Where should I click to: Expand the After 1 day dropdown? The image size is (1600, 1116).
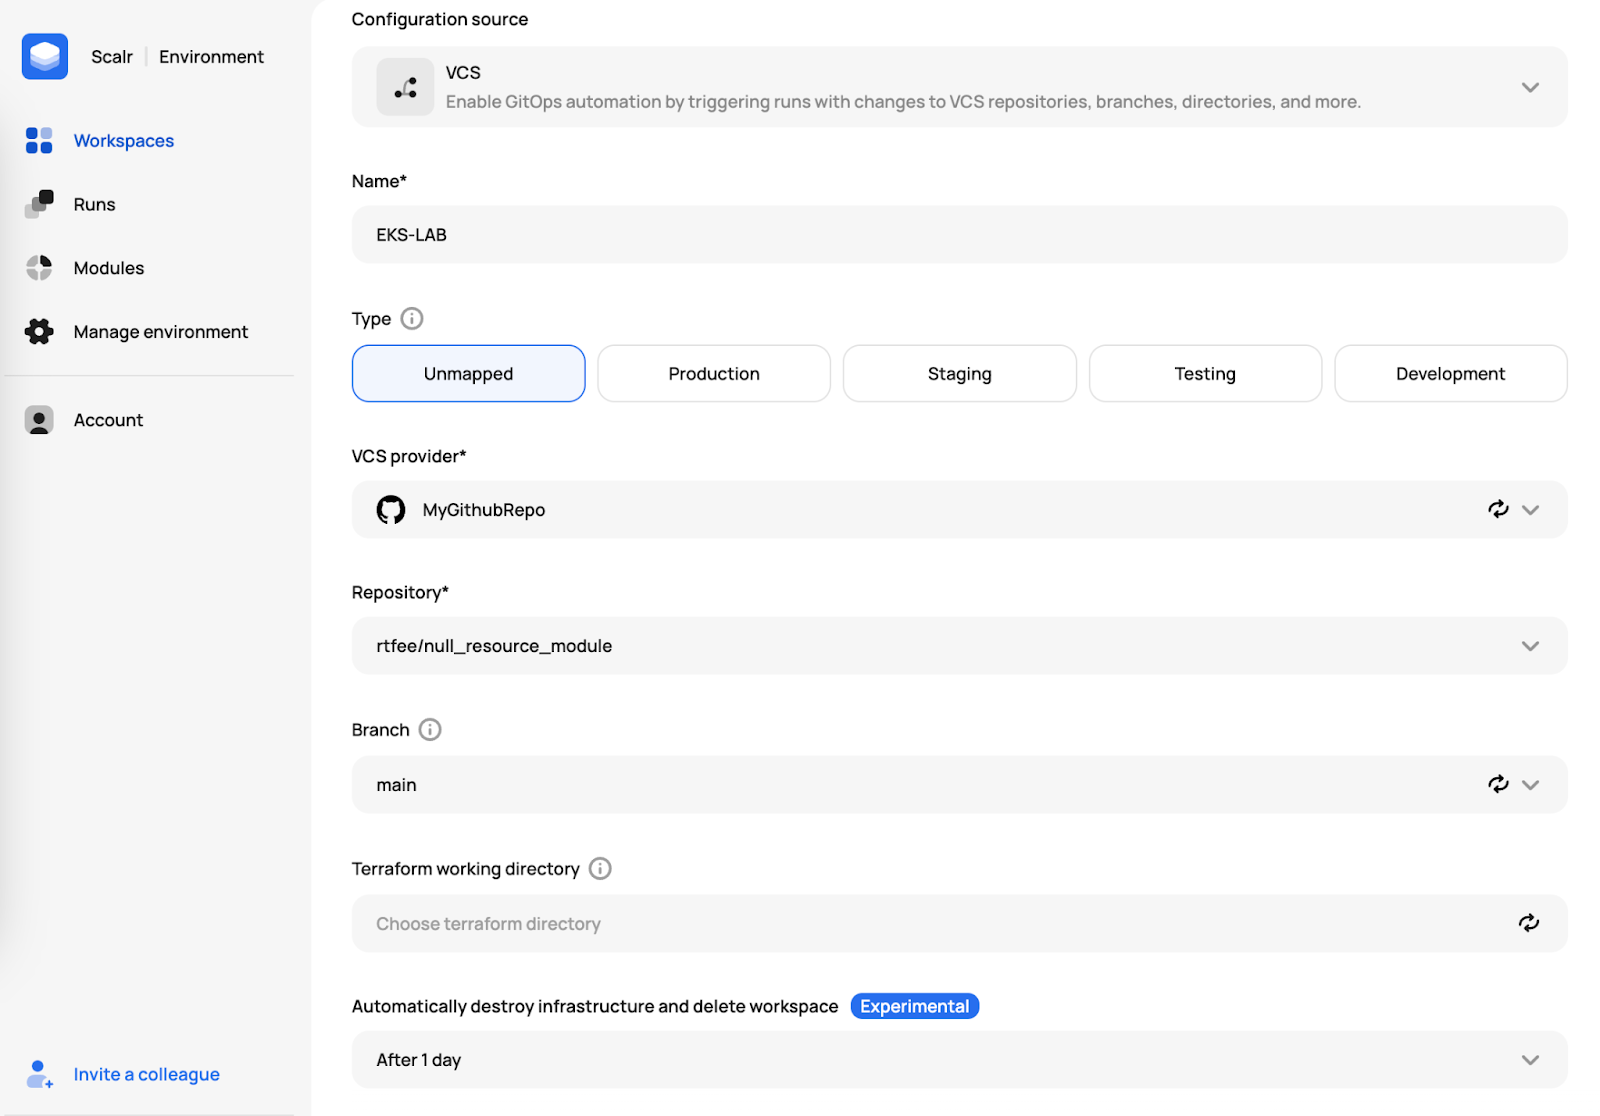click(x=960, y=1060)
